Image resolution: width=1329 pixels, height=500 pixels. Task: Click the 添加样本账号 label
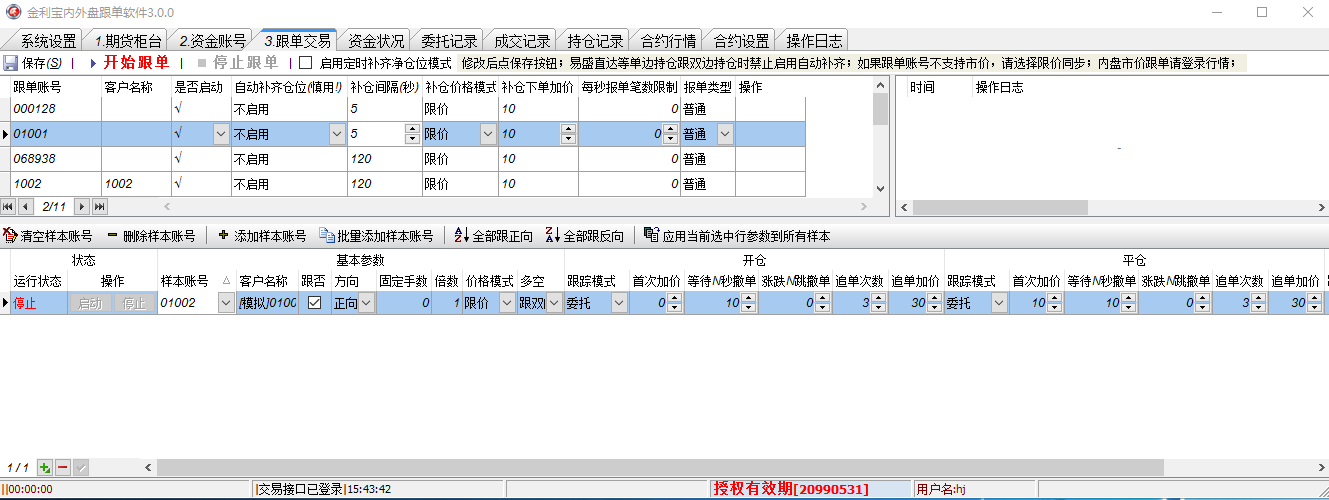coord(270,236)
